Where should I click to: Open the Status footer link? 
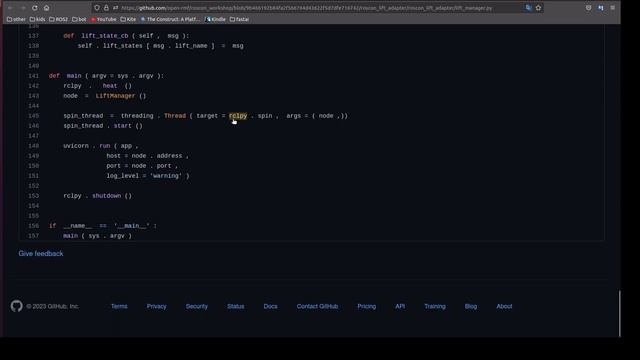[x=236, y=306]
